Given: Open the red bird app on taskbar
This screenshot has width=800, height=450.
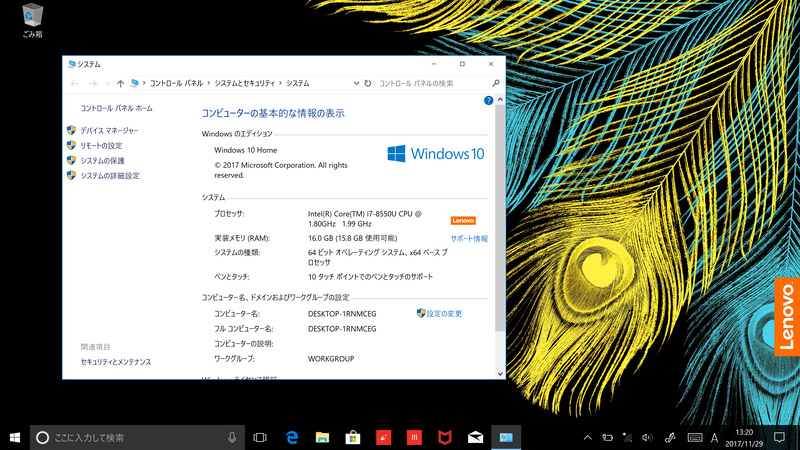Looking at the screenshot, I should coord(383,437).
